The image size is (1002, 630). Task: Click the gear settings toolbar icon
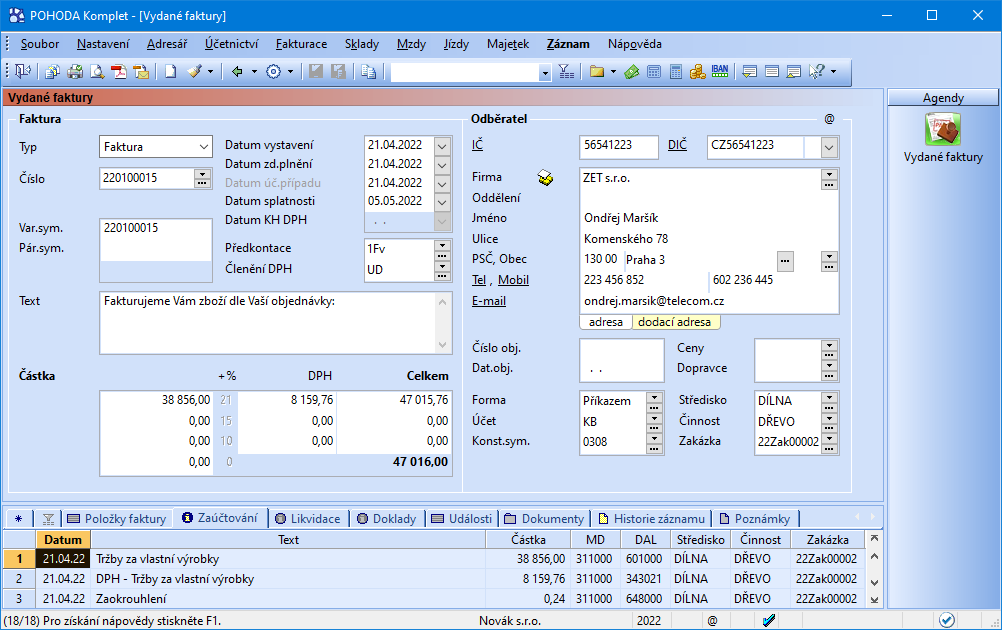tap(274, 72)
